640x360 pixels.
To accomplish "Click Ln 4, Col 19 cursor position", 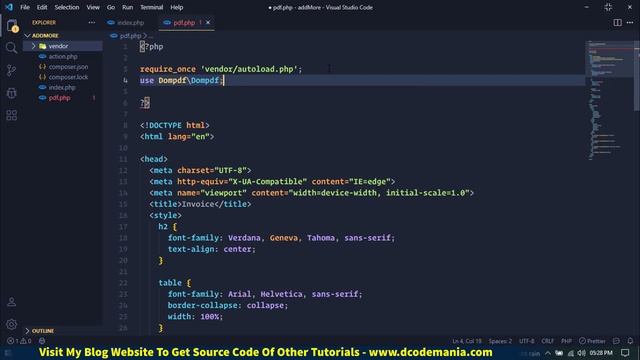I will point(467,341).
